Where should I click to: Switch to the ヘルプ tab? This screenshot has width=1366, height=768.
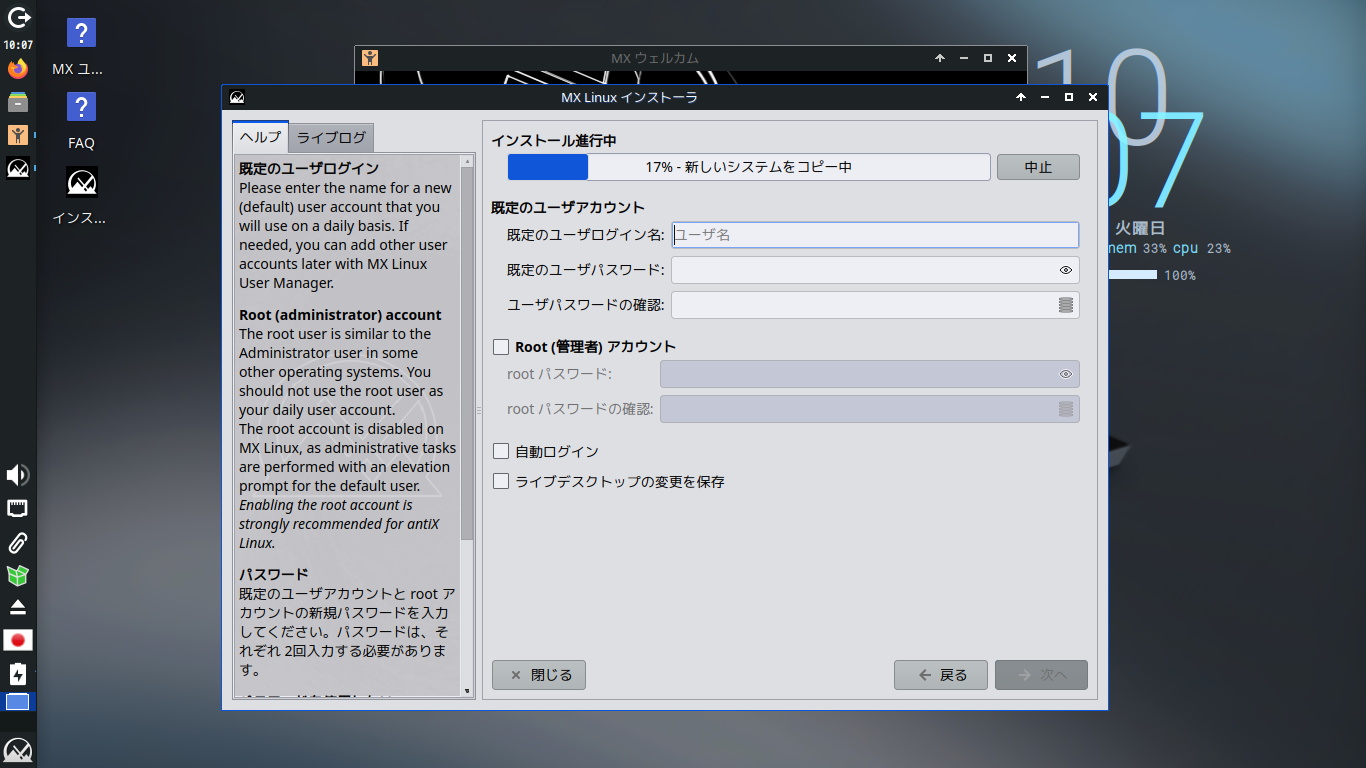260,137
